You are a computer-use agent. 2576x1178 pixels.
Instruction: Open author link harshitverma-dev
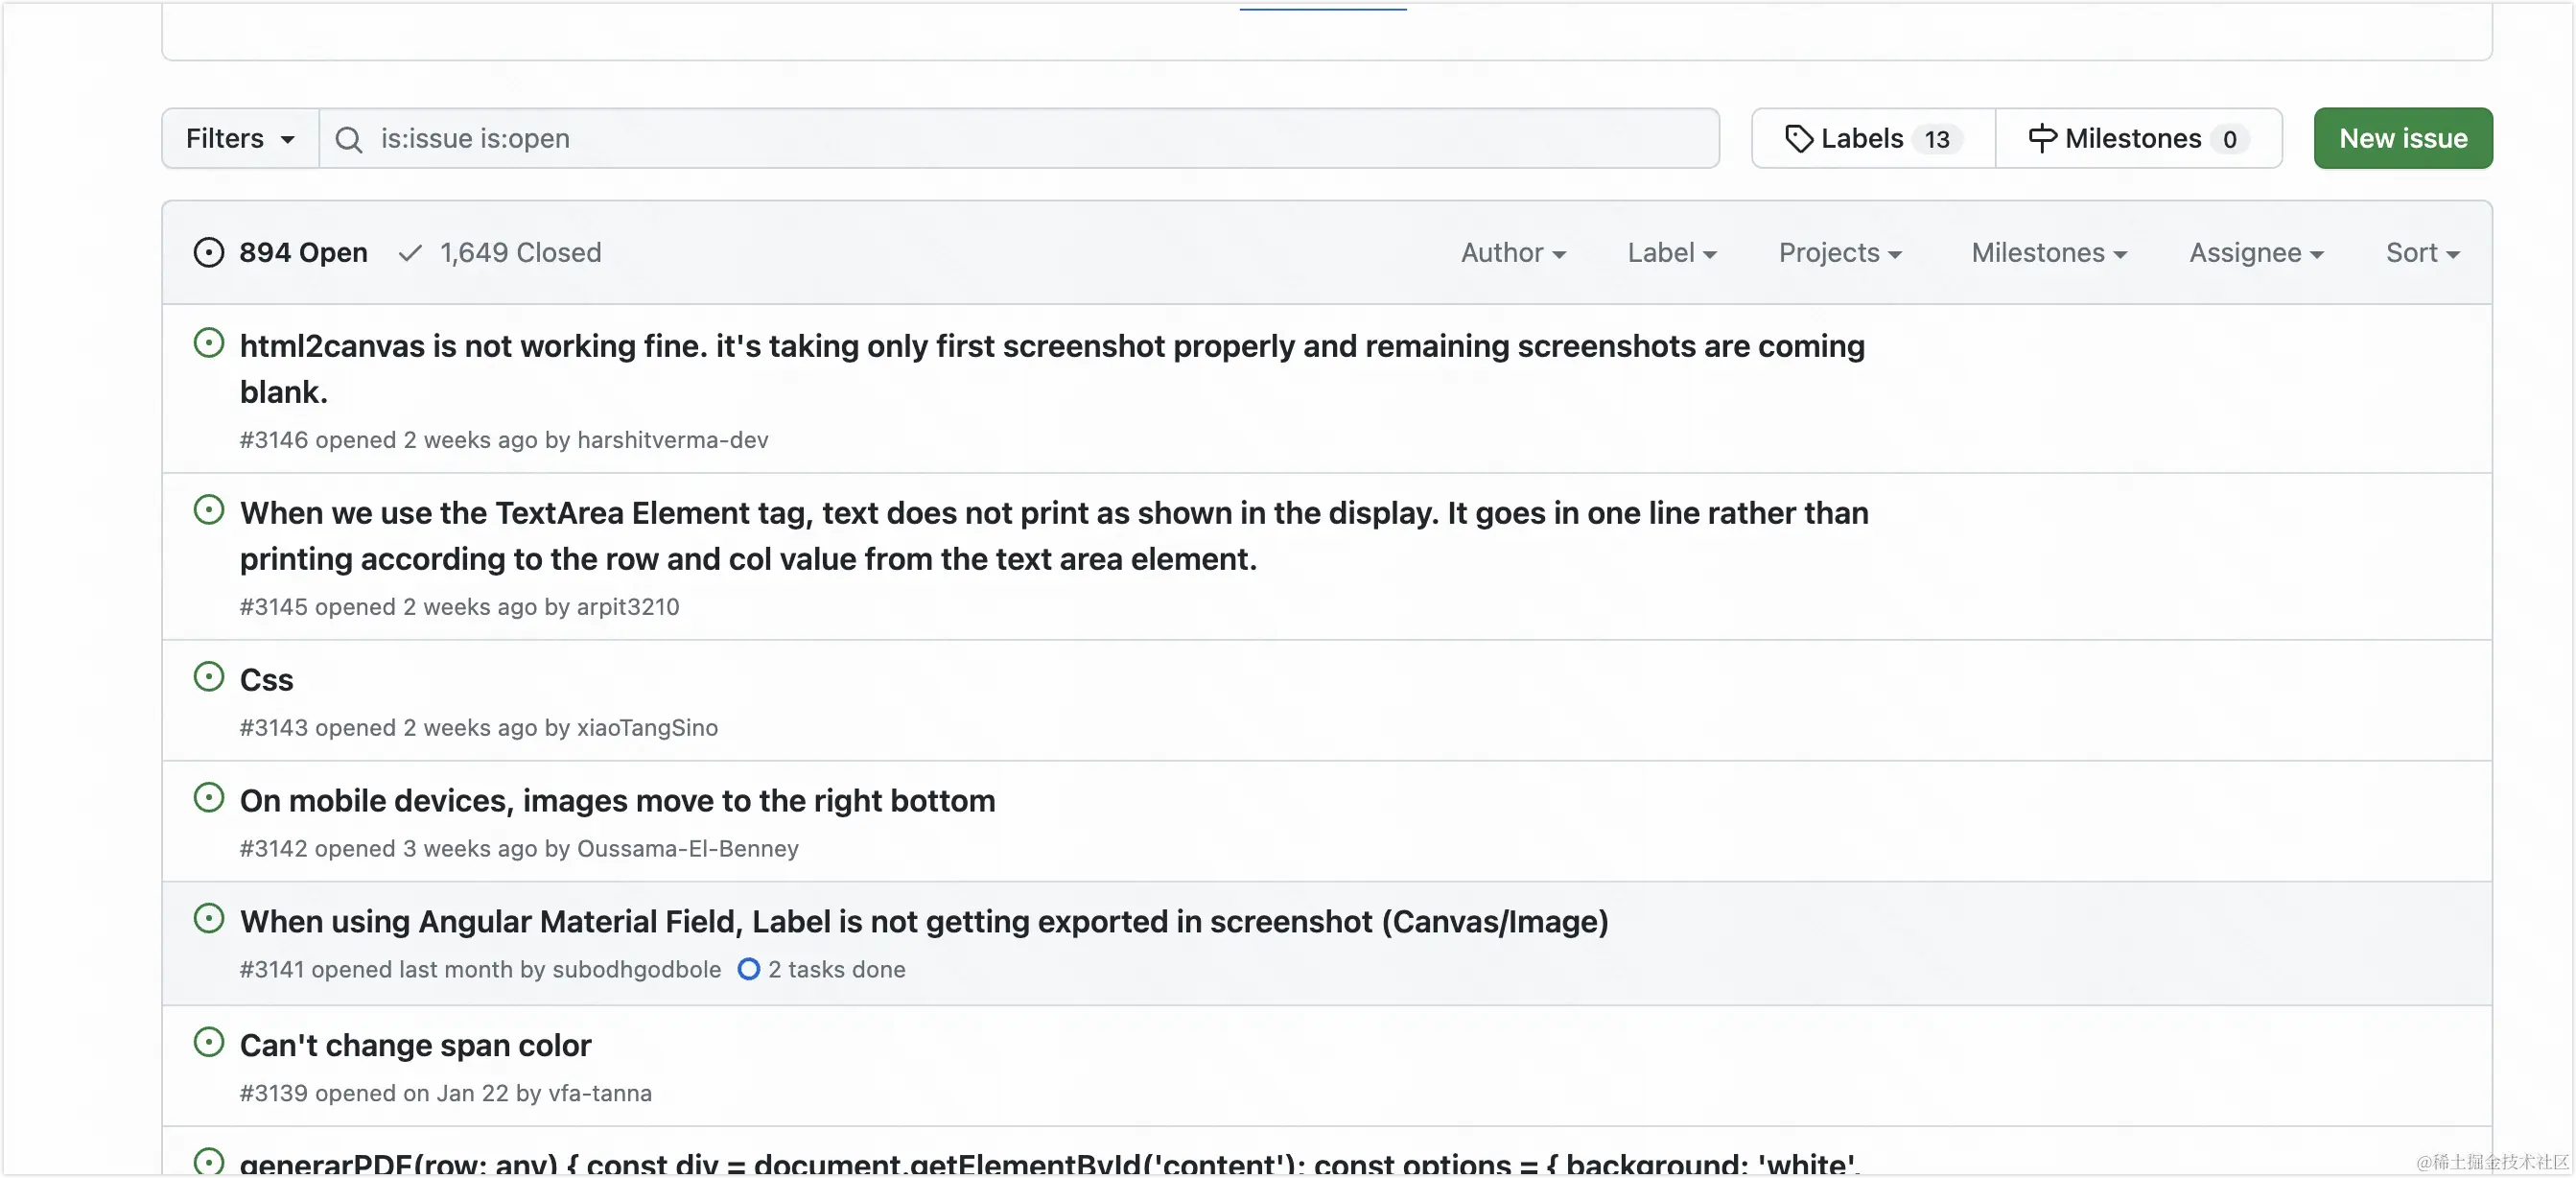pos(672,440)
